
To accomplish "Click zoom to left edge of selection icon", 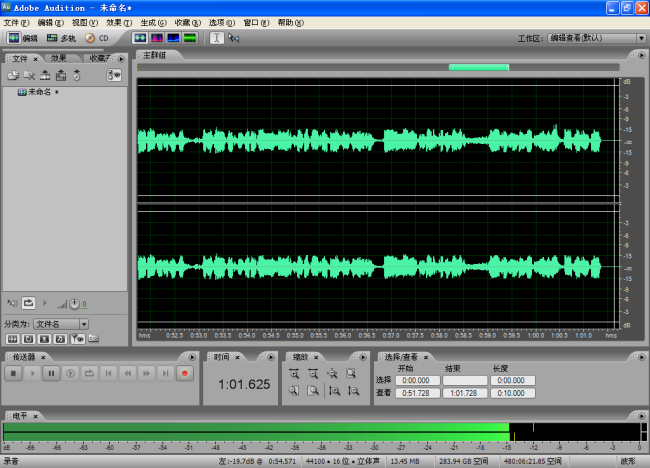I will tap(294, 390).
